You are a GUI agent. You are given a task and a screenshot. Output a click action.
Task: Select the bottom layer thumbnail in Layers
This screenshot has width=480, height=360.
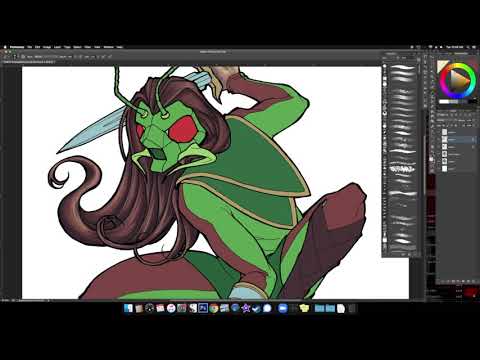444,169
